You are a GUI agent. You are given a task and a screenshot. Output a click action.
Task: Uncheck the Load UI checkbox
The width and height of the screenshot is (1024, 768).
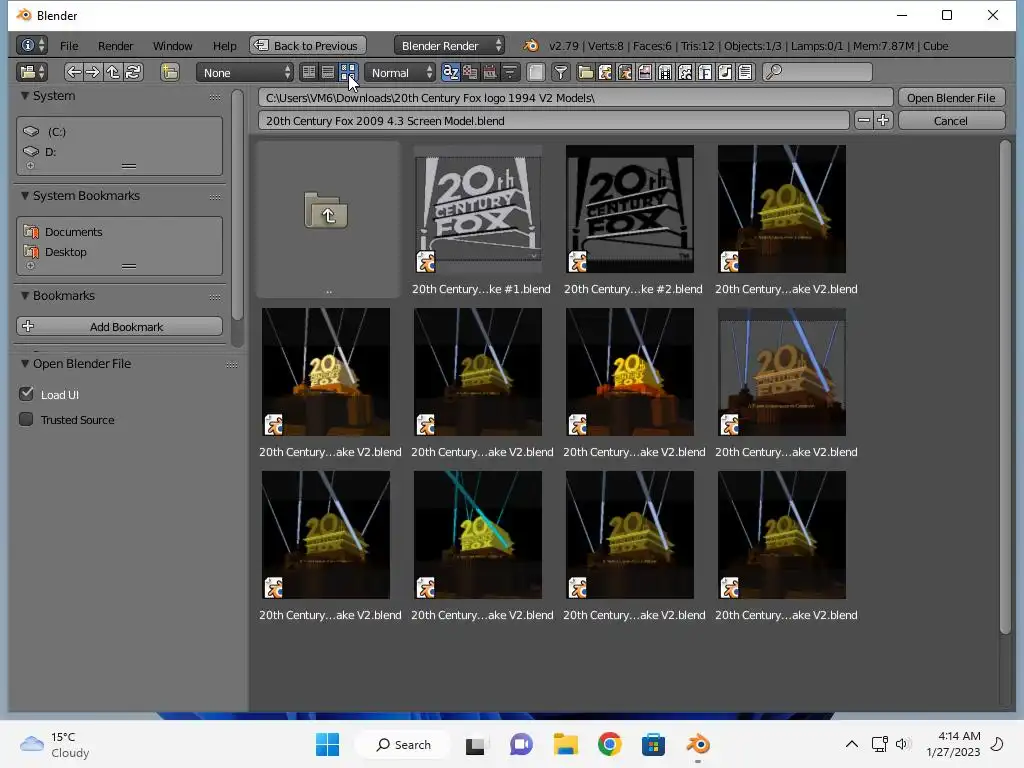point(26,394)
